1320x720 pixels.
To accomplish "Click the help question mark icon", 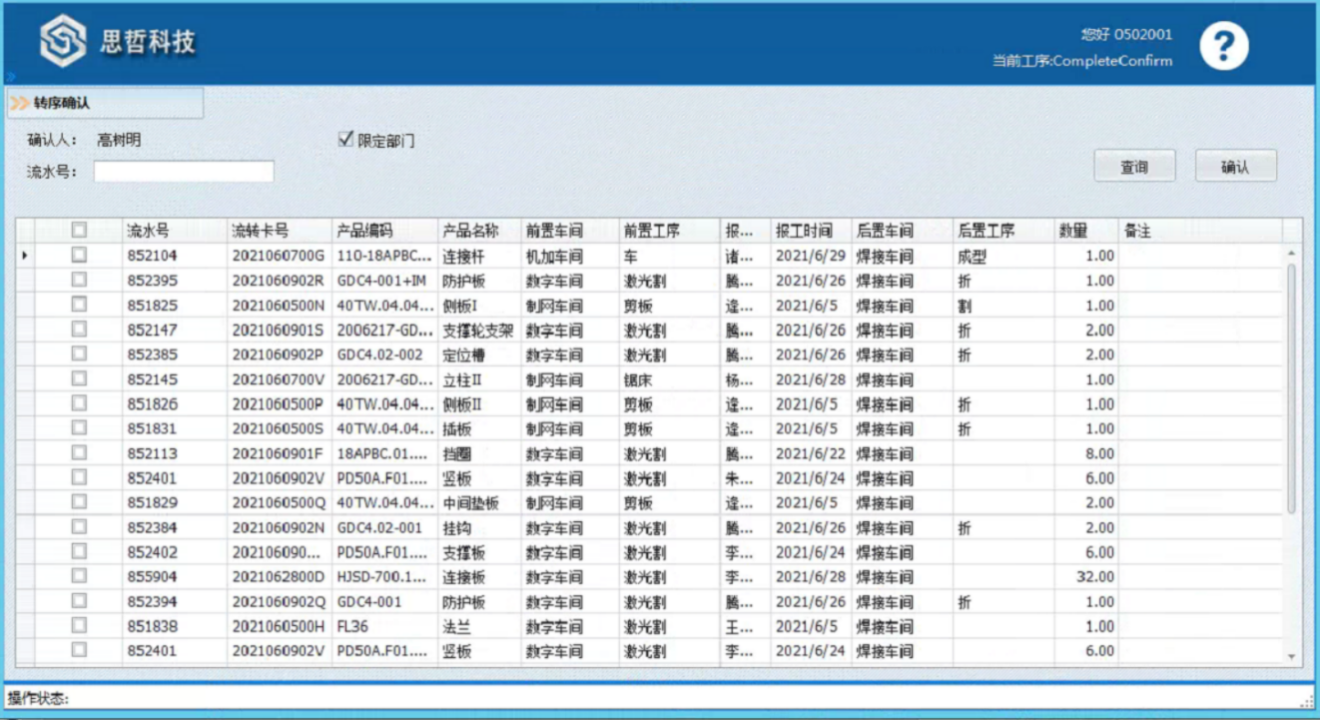I will 1223,46.
